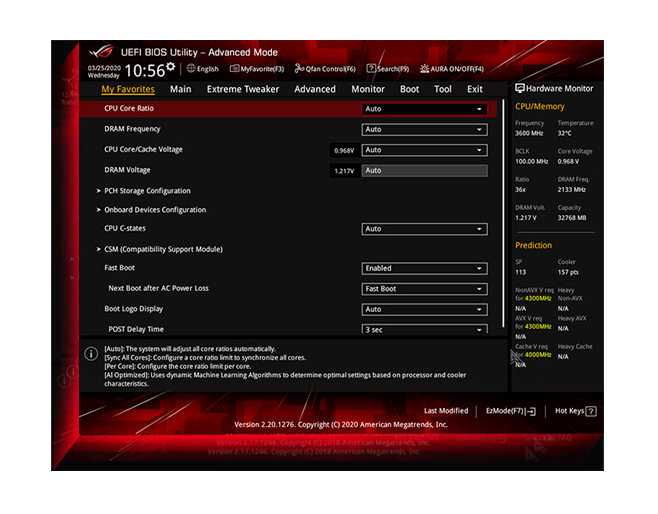The height and width of the screenshot is (514, 658).
Task: Toggle AURA ON/OFF(F4)
Action: 452,69
